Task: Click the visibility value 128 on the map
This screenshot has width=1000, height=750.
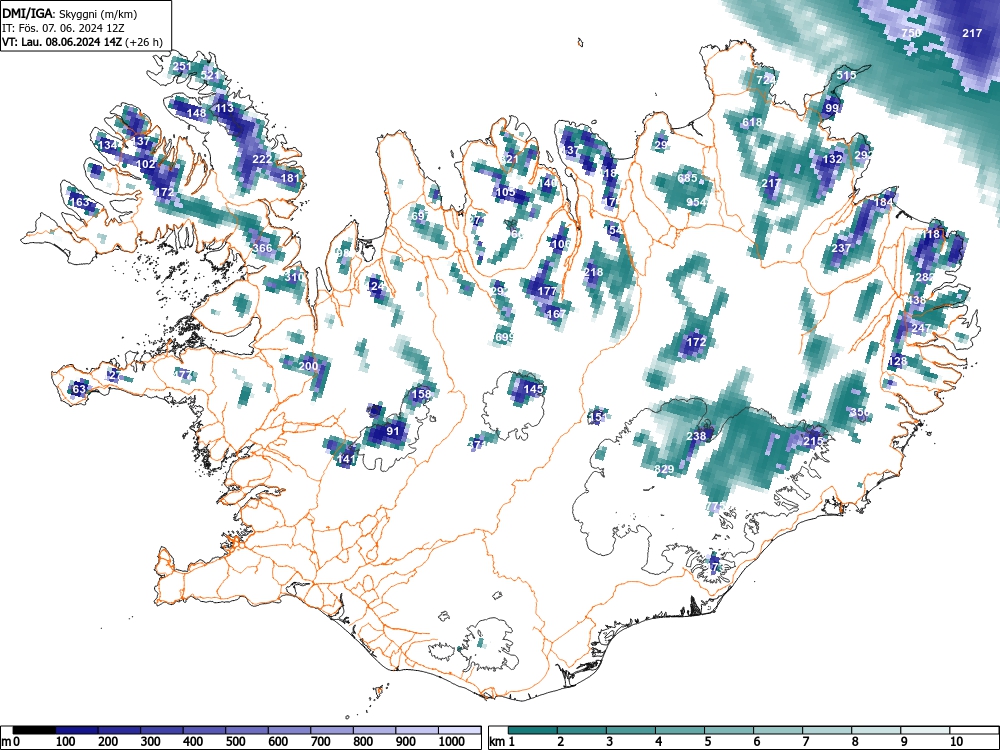Action: [x=897, y=362]
